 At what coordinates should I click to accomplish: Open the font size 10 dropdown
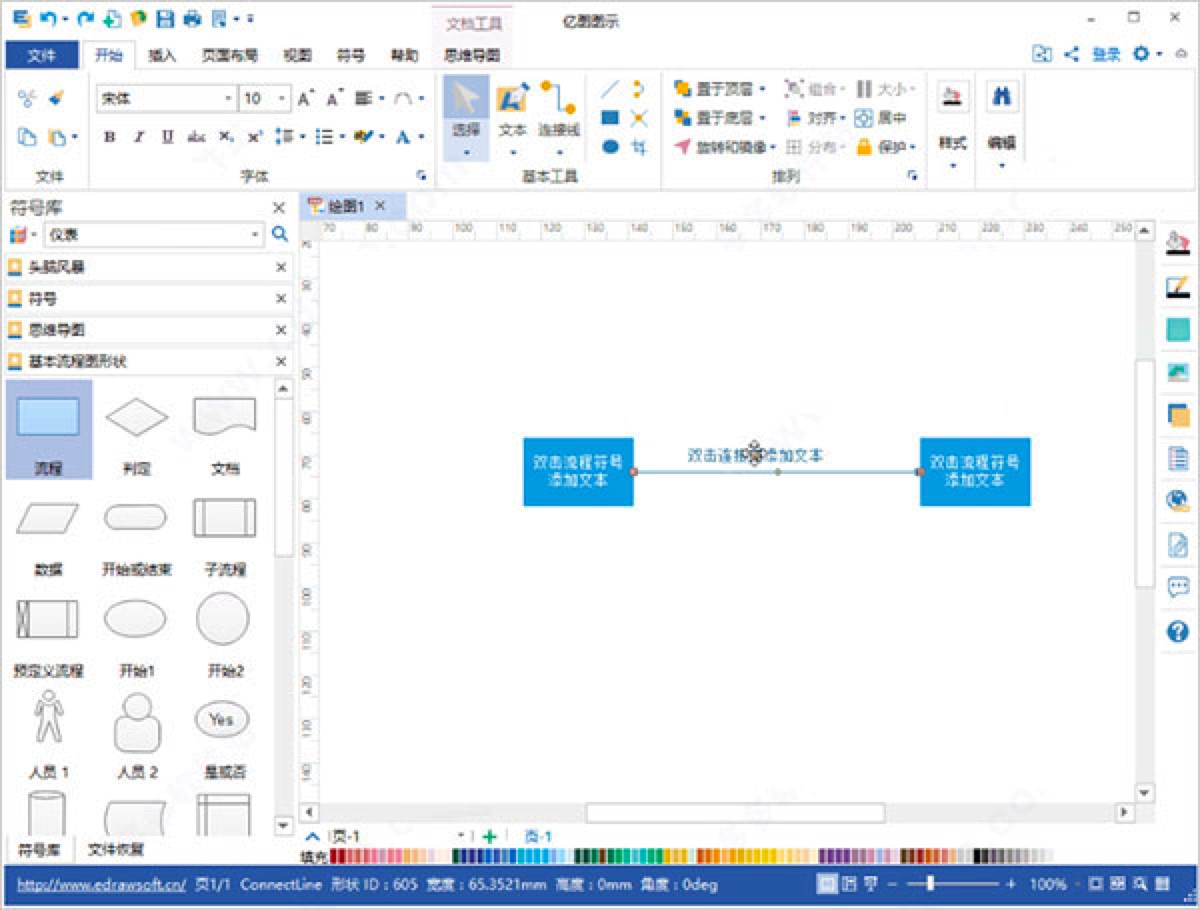click(283, 98)
